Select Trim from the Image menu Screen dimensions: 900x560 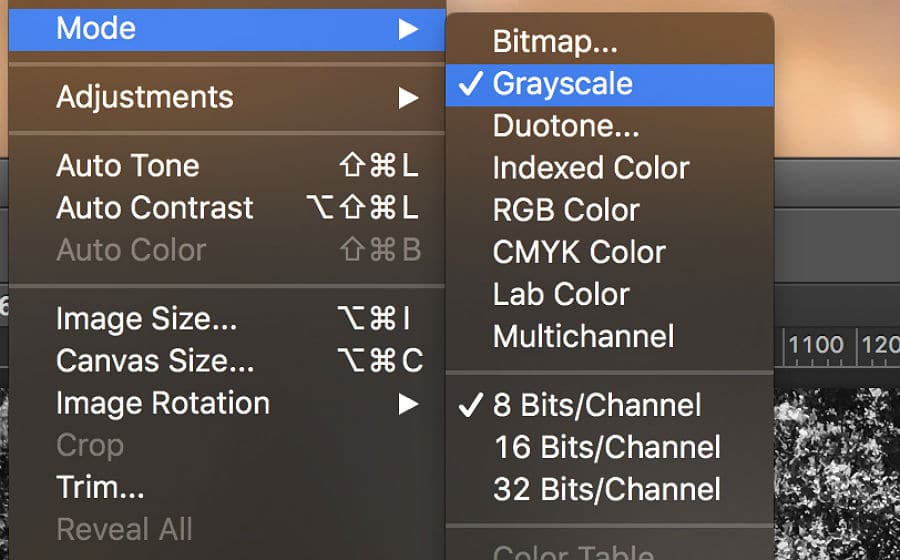click(100, 488)
